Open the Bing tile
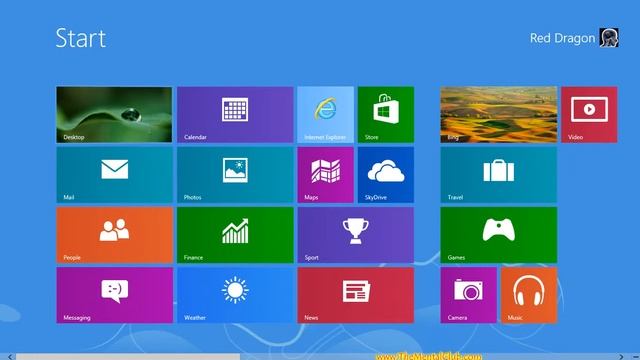Screen dimensions: 640x360 point(498,114)
